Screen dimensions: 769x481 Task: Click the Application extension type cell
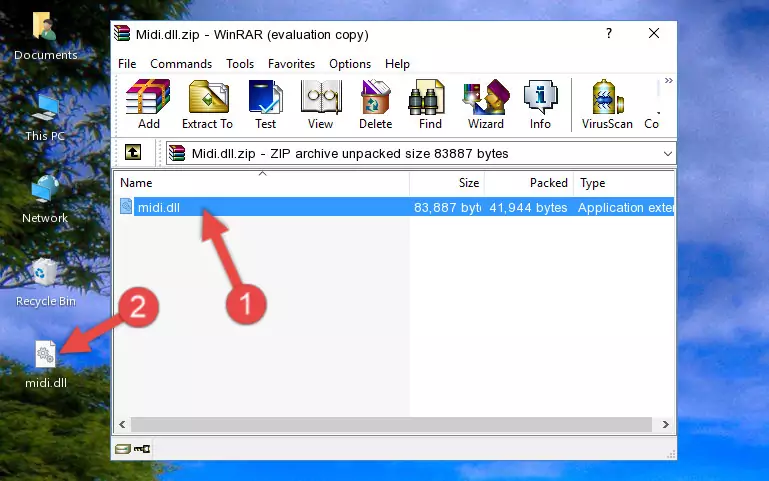click(625, 207)
